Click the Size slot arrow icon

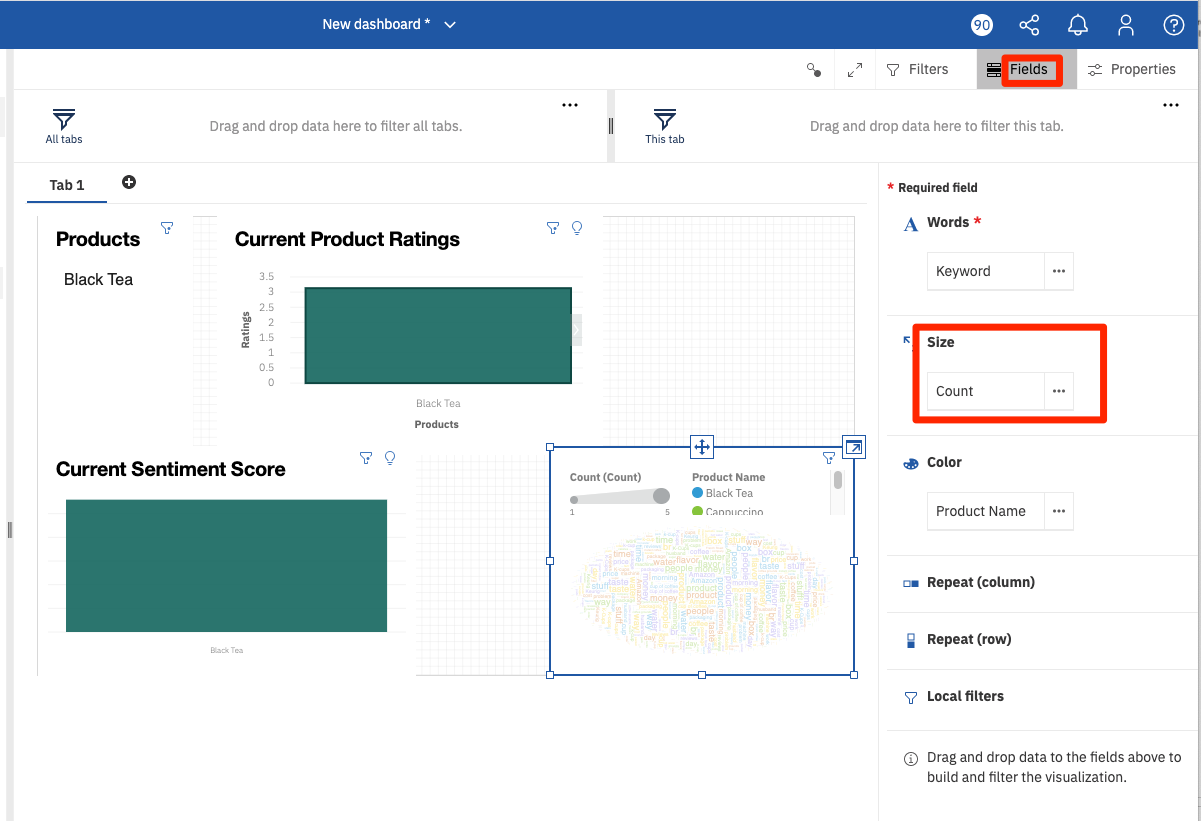908,341
